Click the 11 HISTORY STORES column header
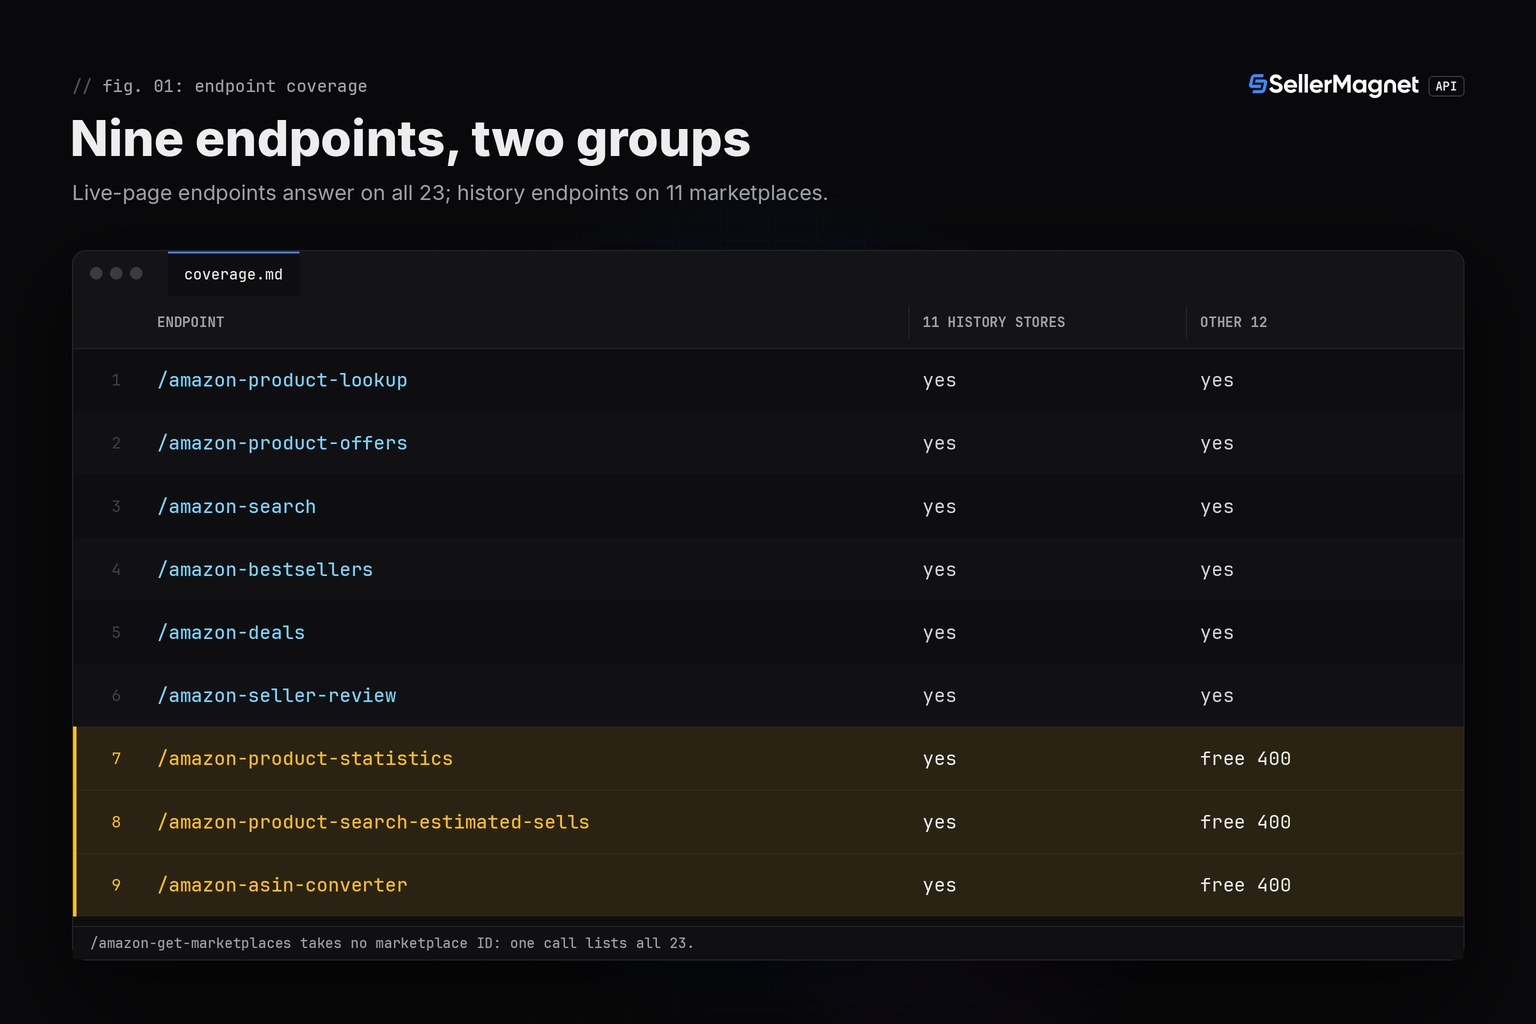Image resolution: width=1536 pixels, height=1024 pixels. [993, 322]
